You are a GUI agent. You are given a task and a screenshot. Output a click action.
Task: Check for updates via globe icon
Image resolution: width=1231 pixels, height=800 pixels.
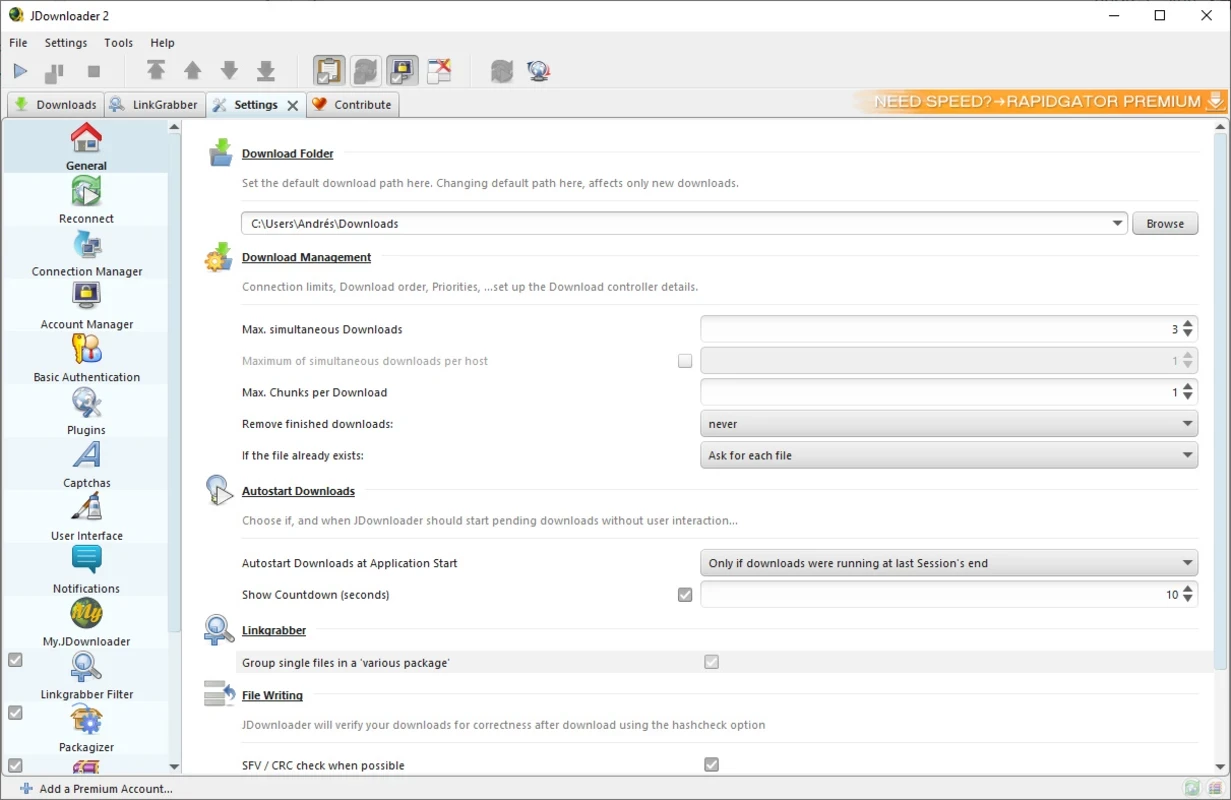point(539,71)
